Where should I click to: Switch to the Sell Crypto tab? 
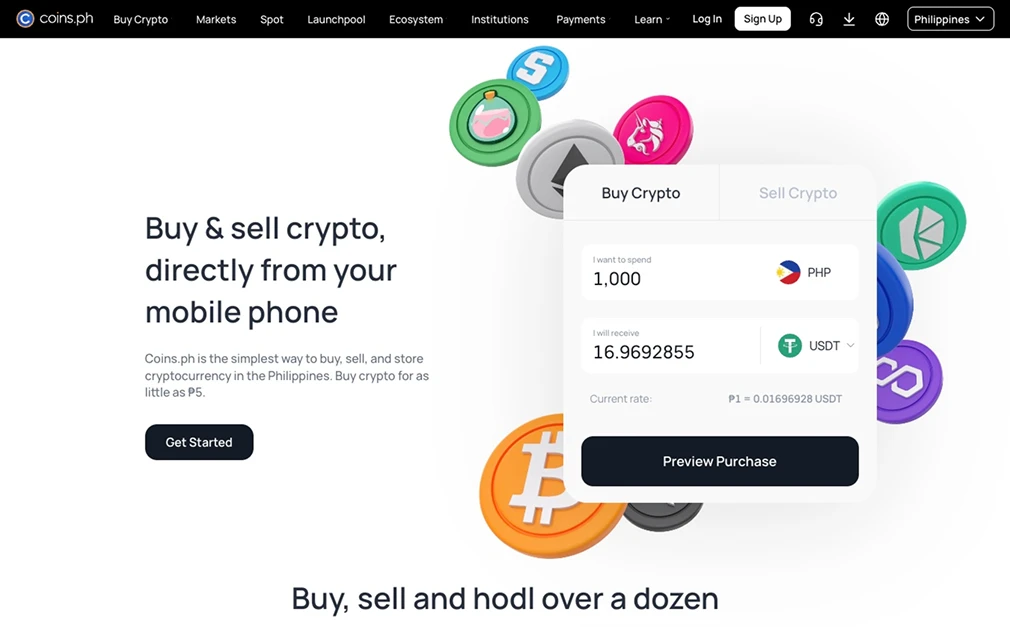(797, 193)
